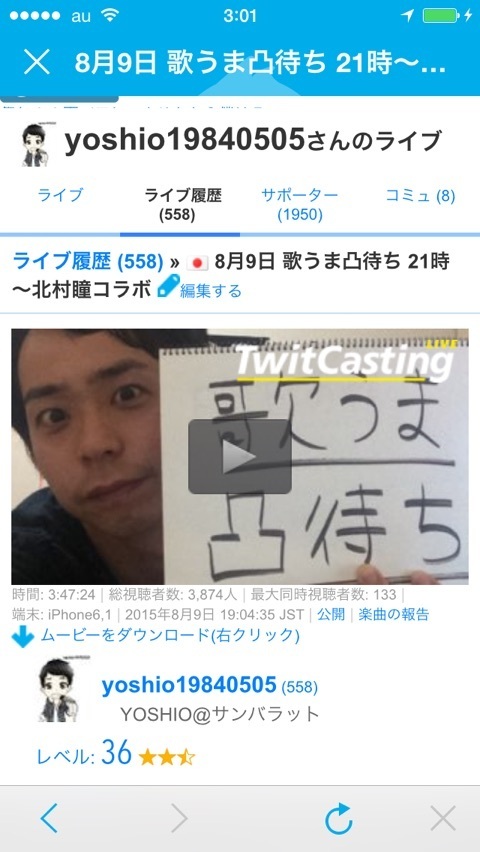Tap the pencil edit icon
480x852 pixels.
167,288
